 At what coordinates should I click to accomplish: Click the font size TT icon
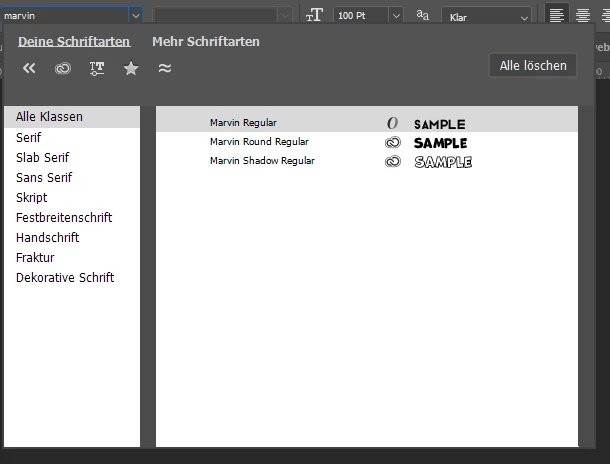(314, 16)
